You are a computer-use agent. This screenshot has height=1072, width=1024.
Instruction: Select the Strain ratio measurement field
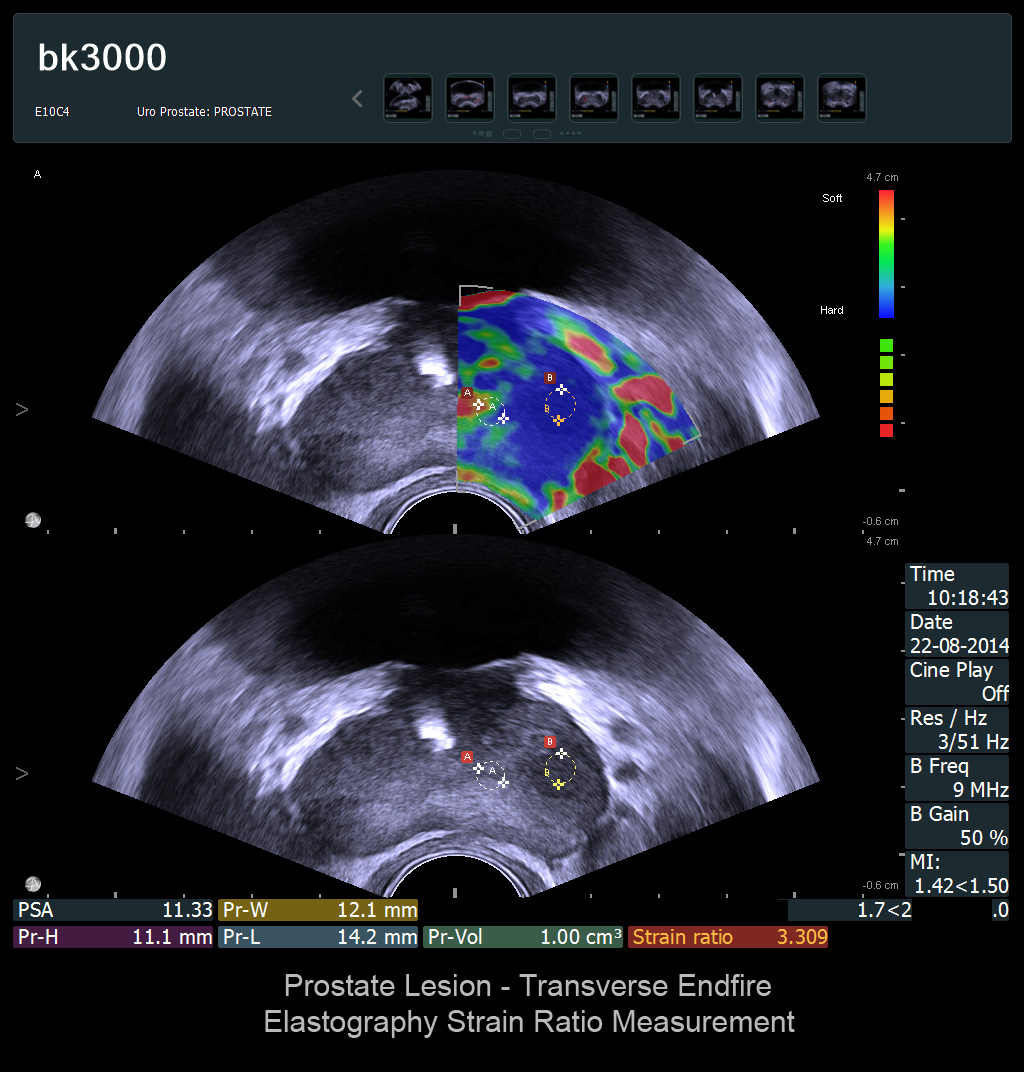coord(728,937)
